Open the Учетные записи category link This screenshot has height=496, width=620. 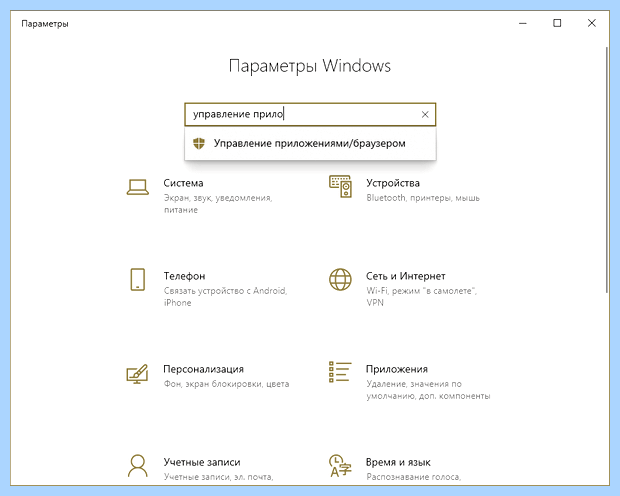(x=202, y=462)
